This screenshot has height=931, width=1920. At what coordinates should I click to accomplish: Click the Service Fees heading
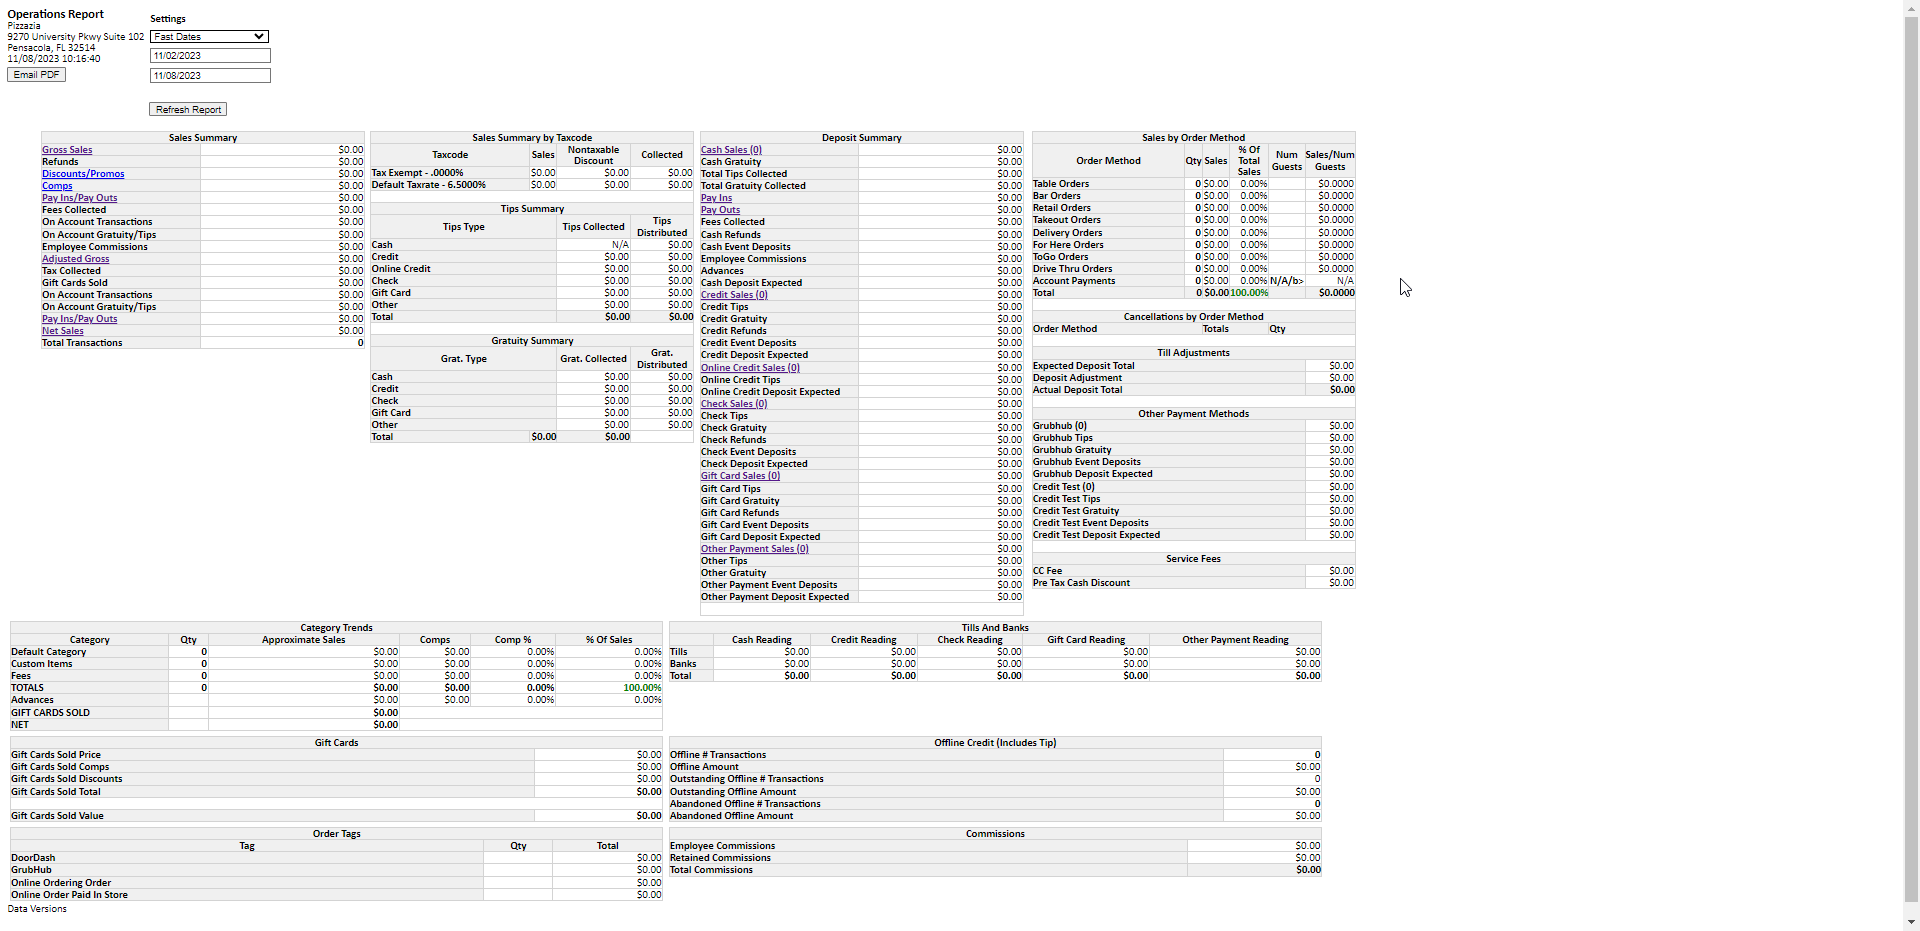pyautogui.click(x=1194, y=559)
